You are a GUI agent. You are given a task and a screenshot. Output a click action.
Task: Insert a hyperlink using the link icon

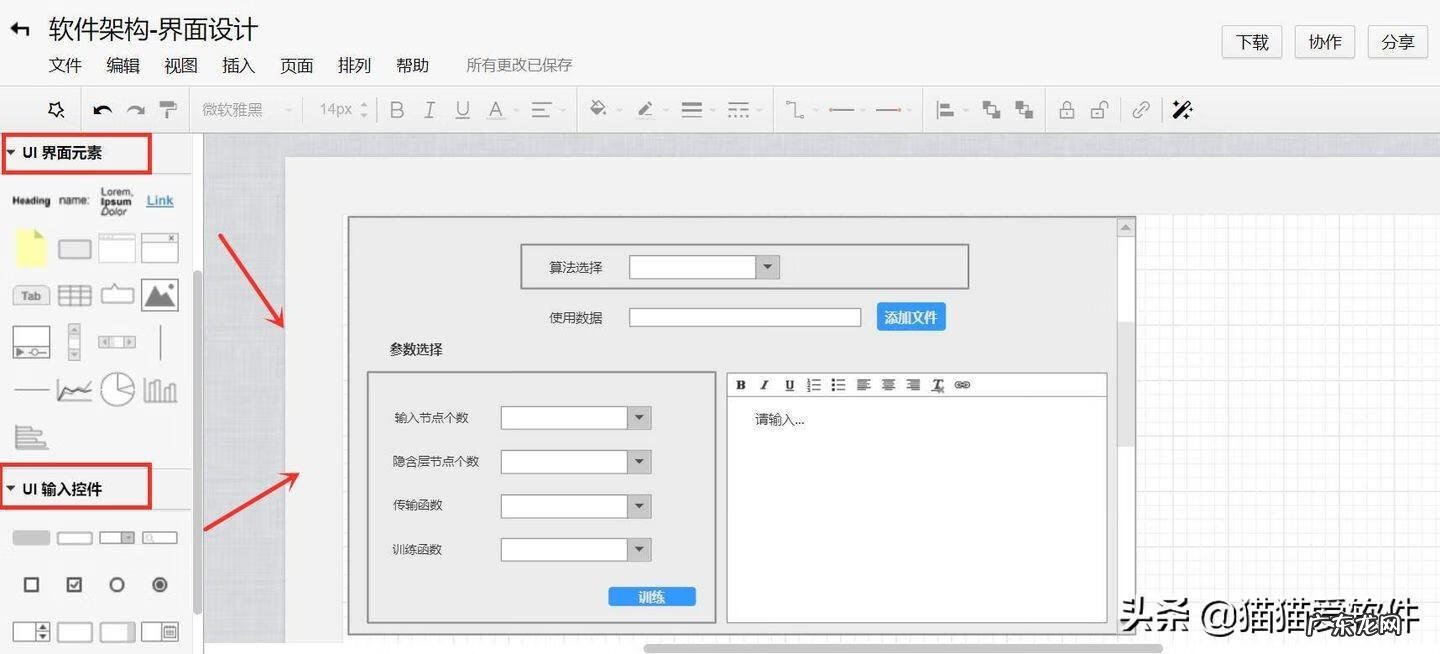click(1141, 109)
